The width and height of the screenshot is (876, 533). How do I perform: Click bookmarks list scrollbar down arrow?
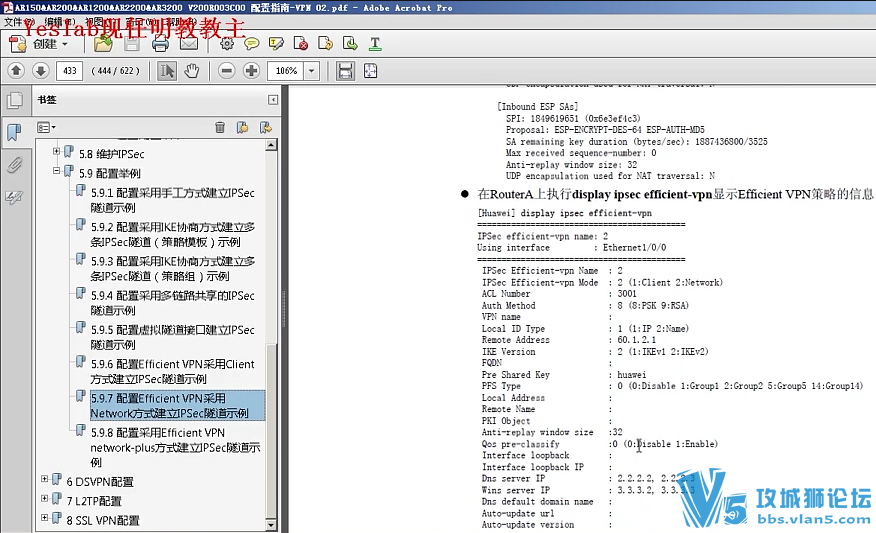271,525
